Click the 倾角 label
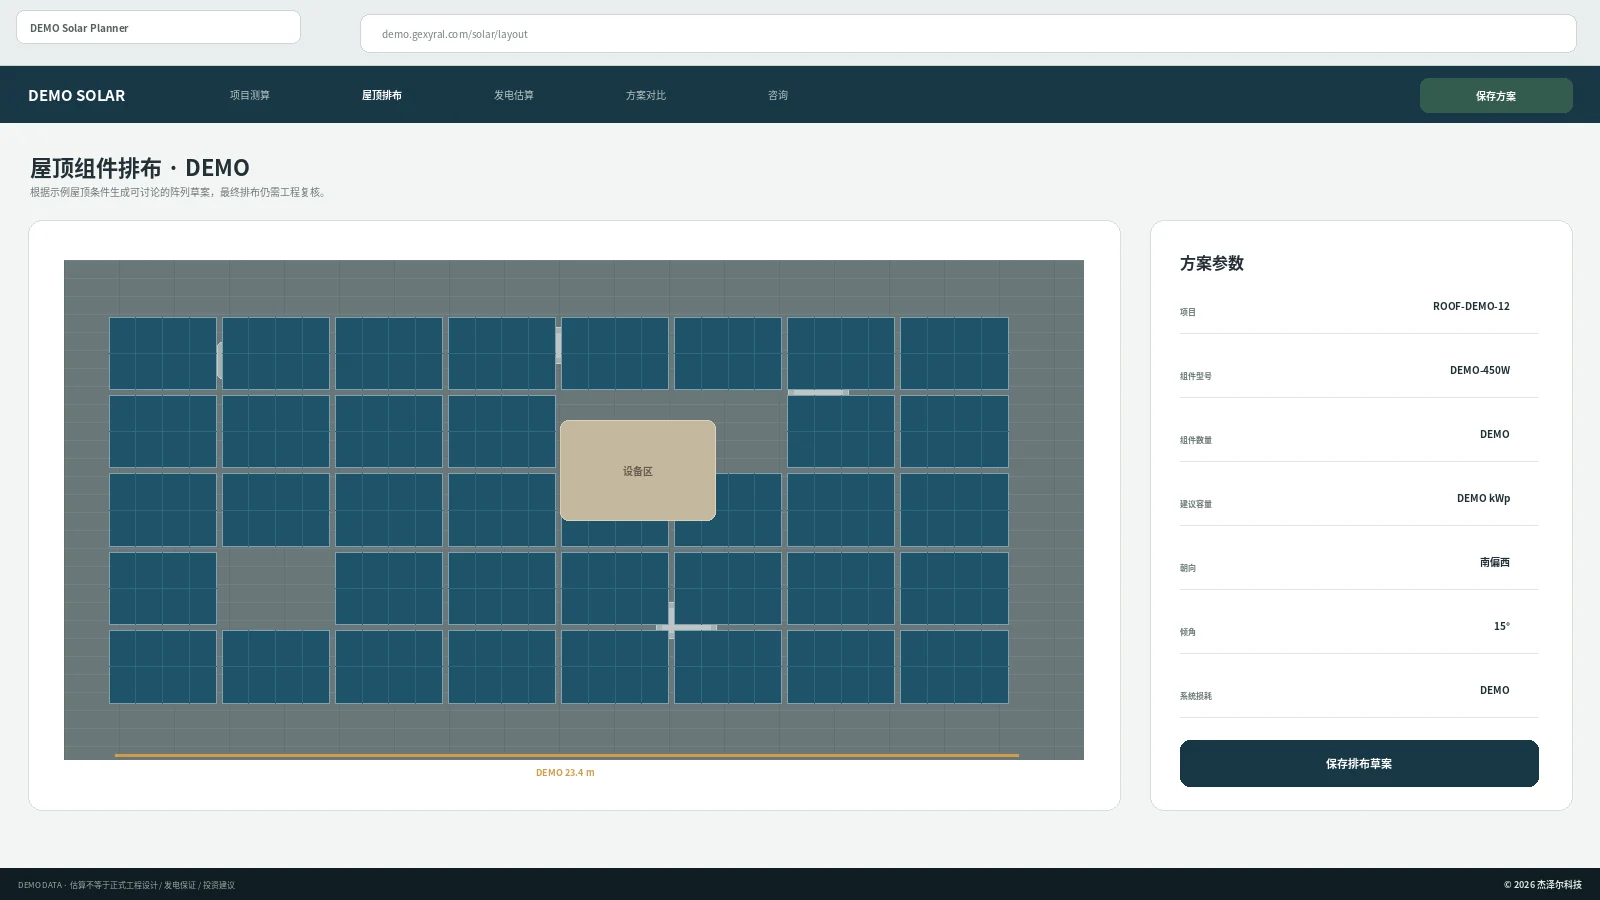This screenshot has width=1600, height=900. 1187,632
